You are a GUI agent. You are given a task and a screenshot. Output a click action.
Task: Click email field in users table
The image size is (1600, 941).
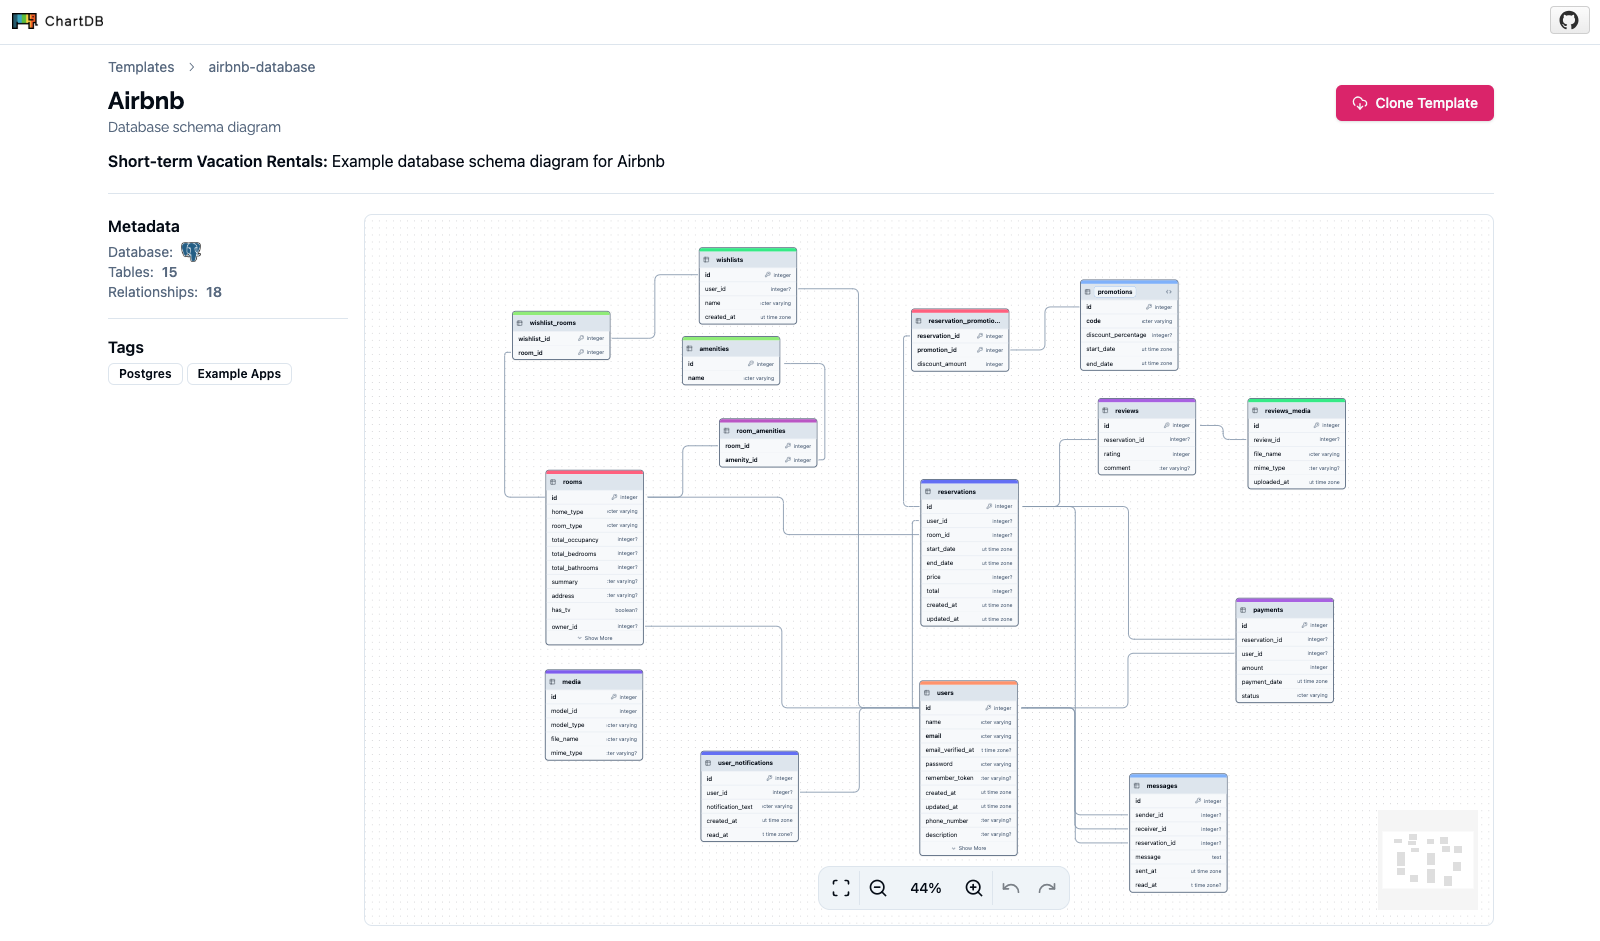point(968,736)
